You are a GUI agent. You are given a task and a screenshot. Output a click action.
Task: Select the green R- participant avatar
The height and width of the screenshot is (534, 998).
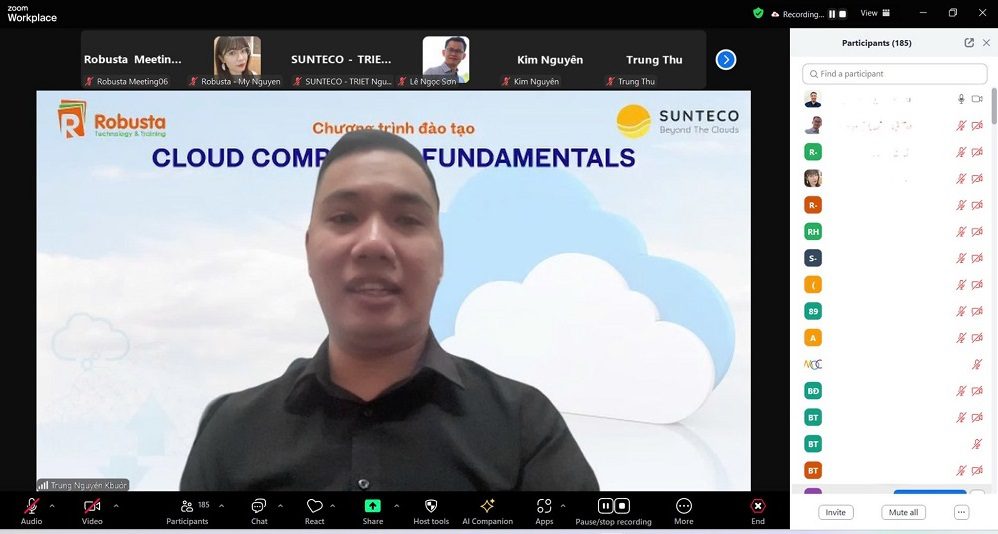813,151
